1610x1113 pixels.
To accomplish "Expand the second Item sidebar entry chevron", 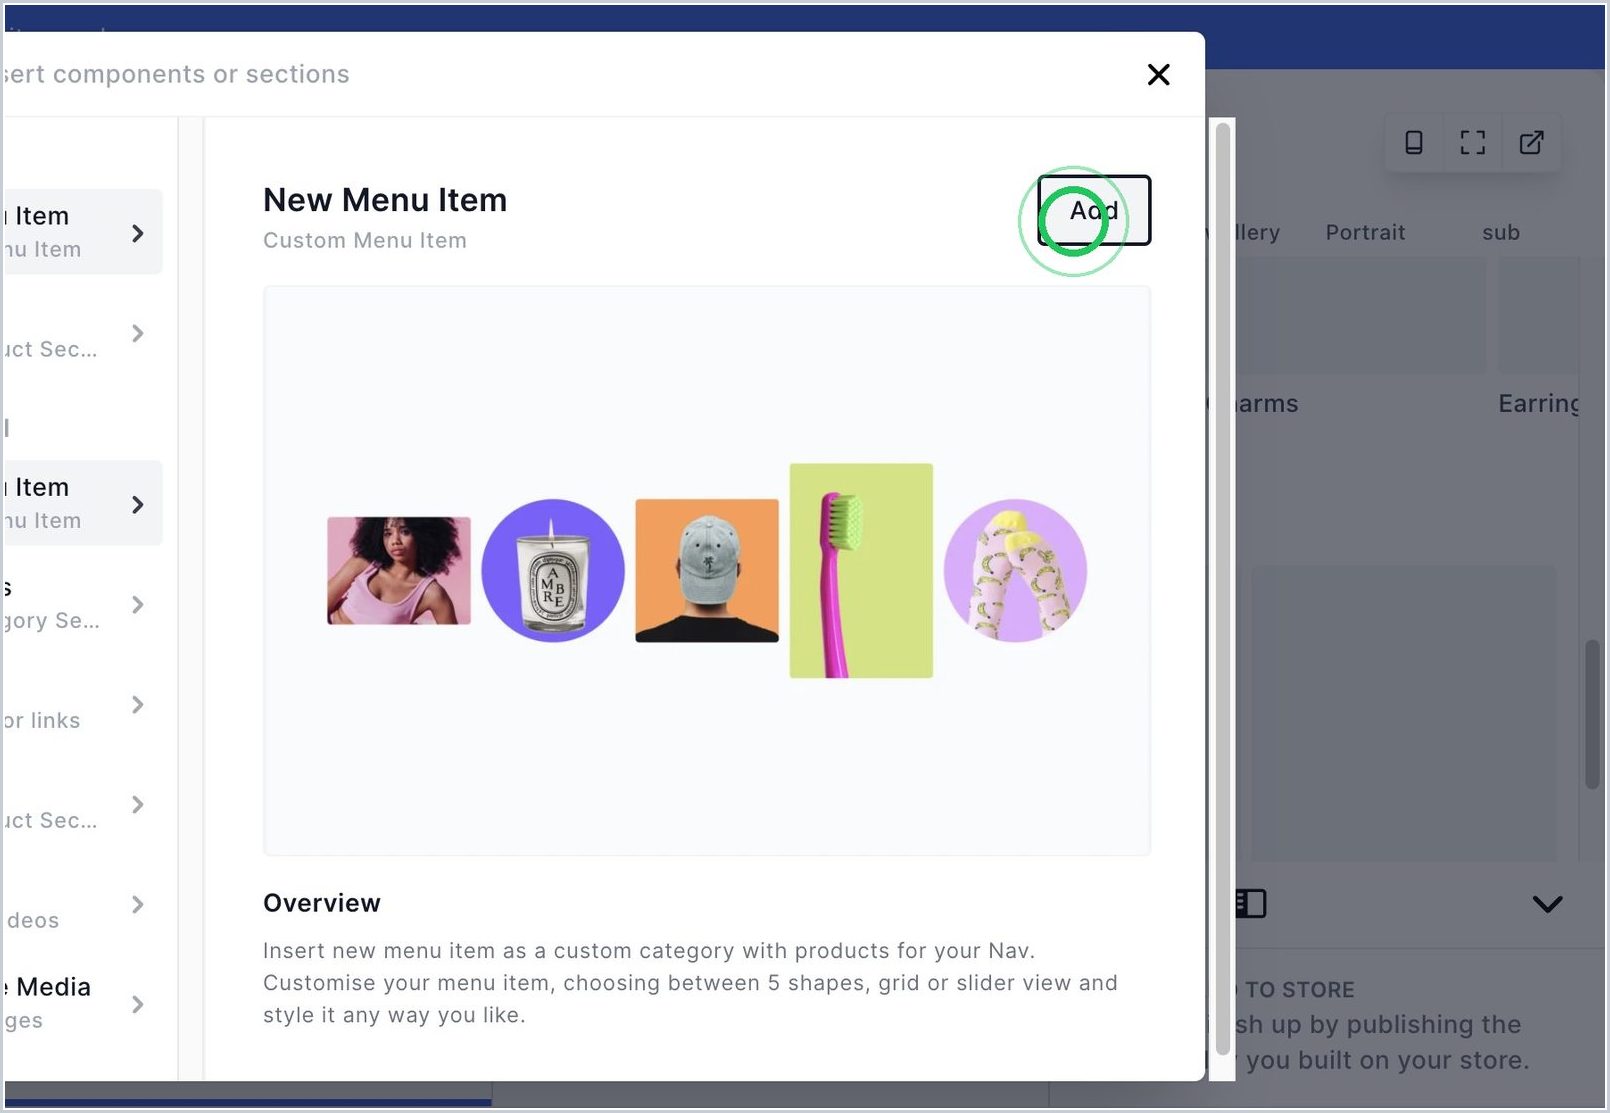I will [138, 504].
